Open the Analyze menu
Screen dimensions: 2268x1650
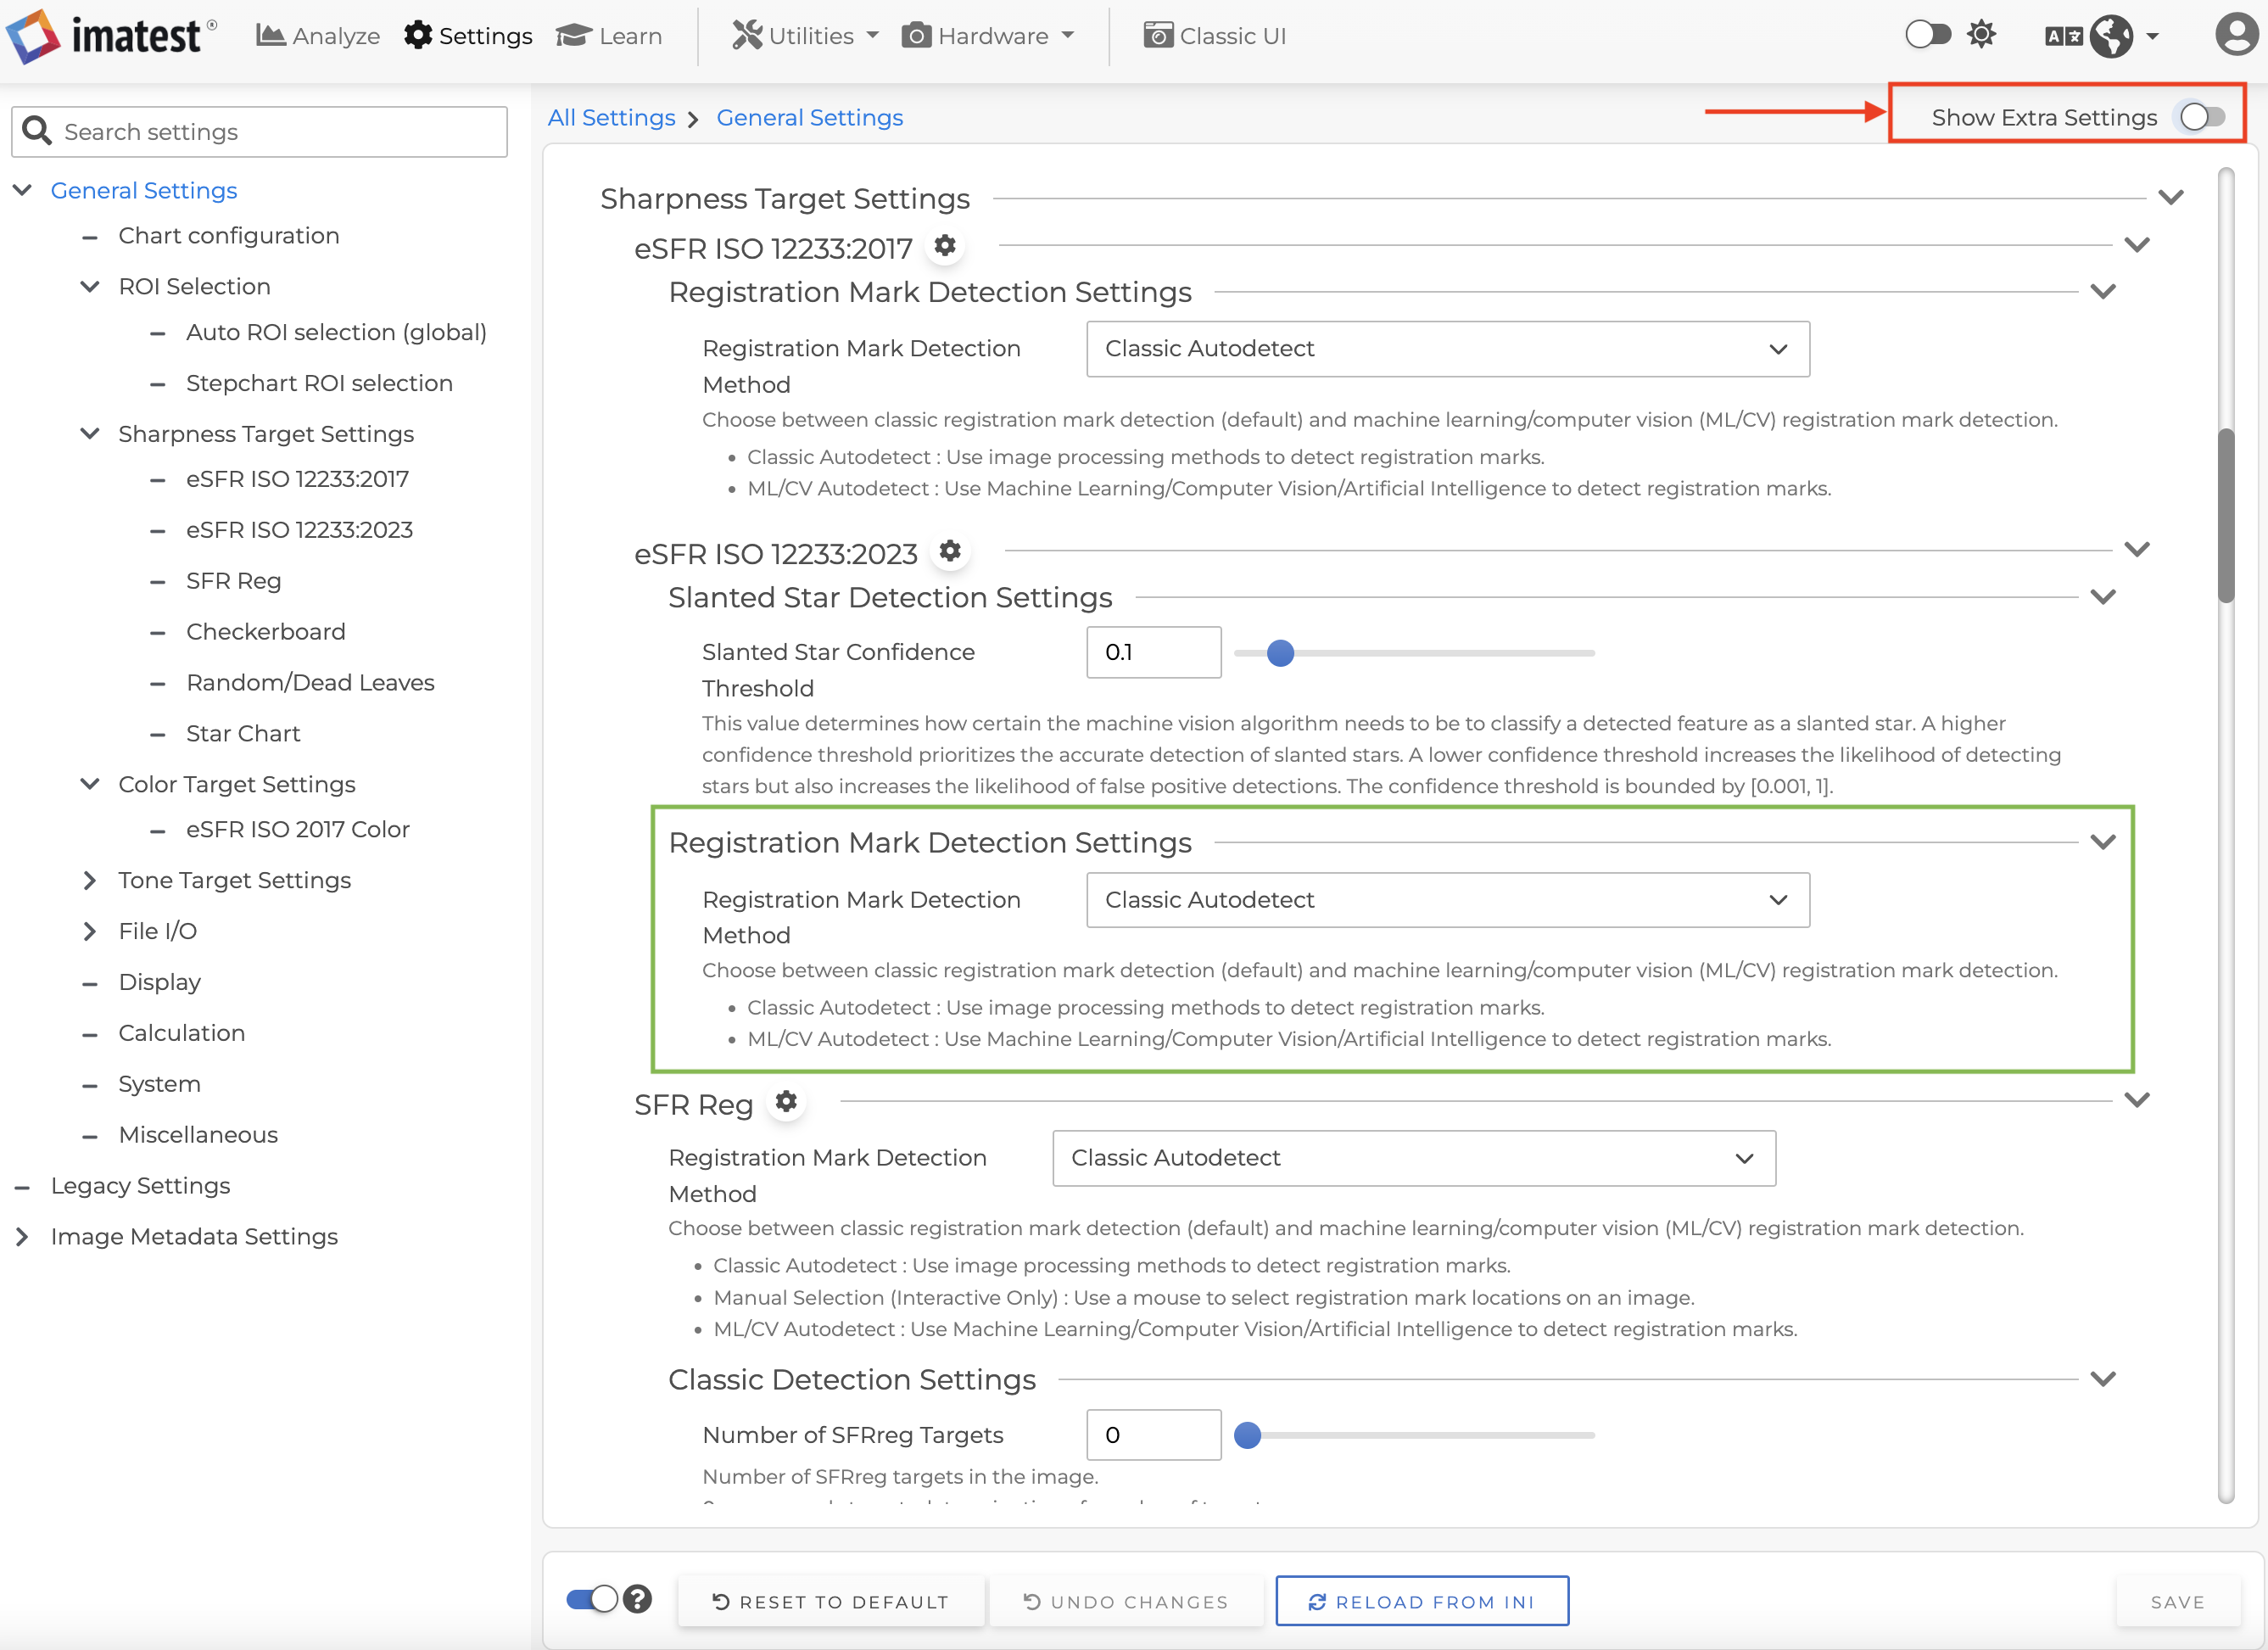(x=318, y=36)
